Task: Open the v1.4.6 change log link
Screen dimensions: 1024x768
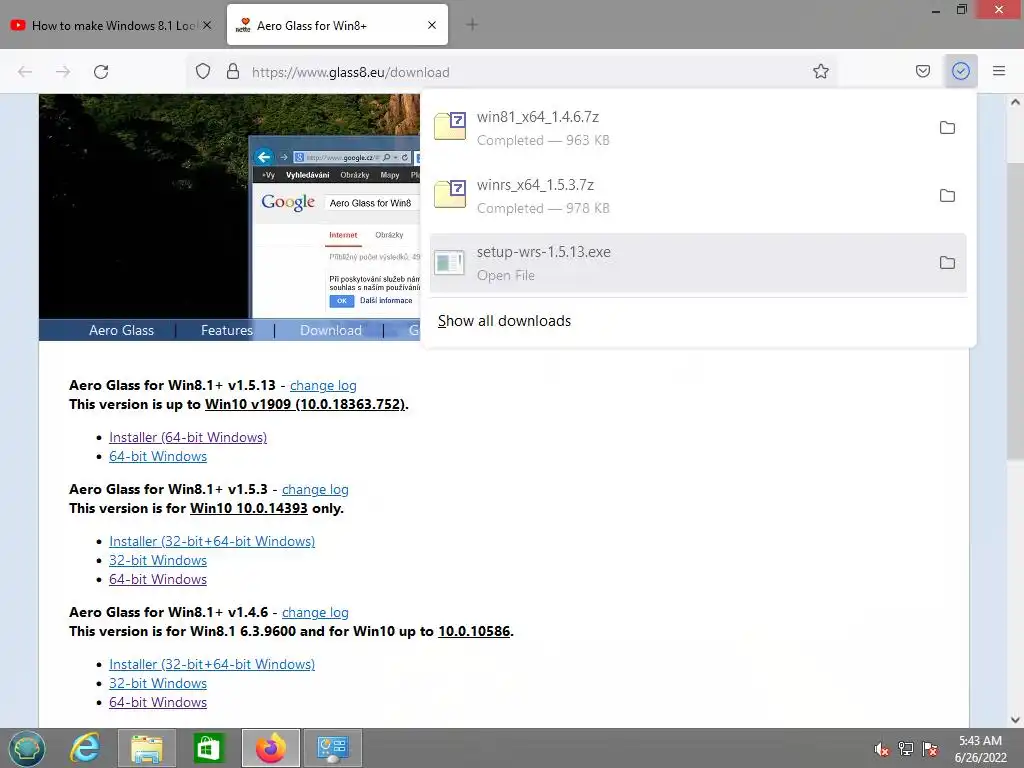Action: [315, 613]
